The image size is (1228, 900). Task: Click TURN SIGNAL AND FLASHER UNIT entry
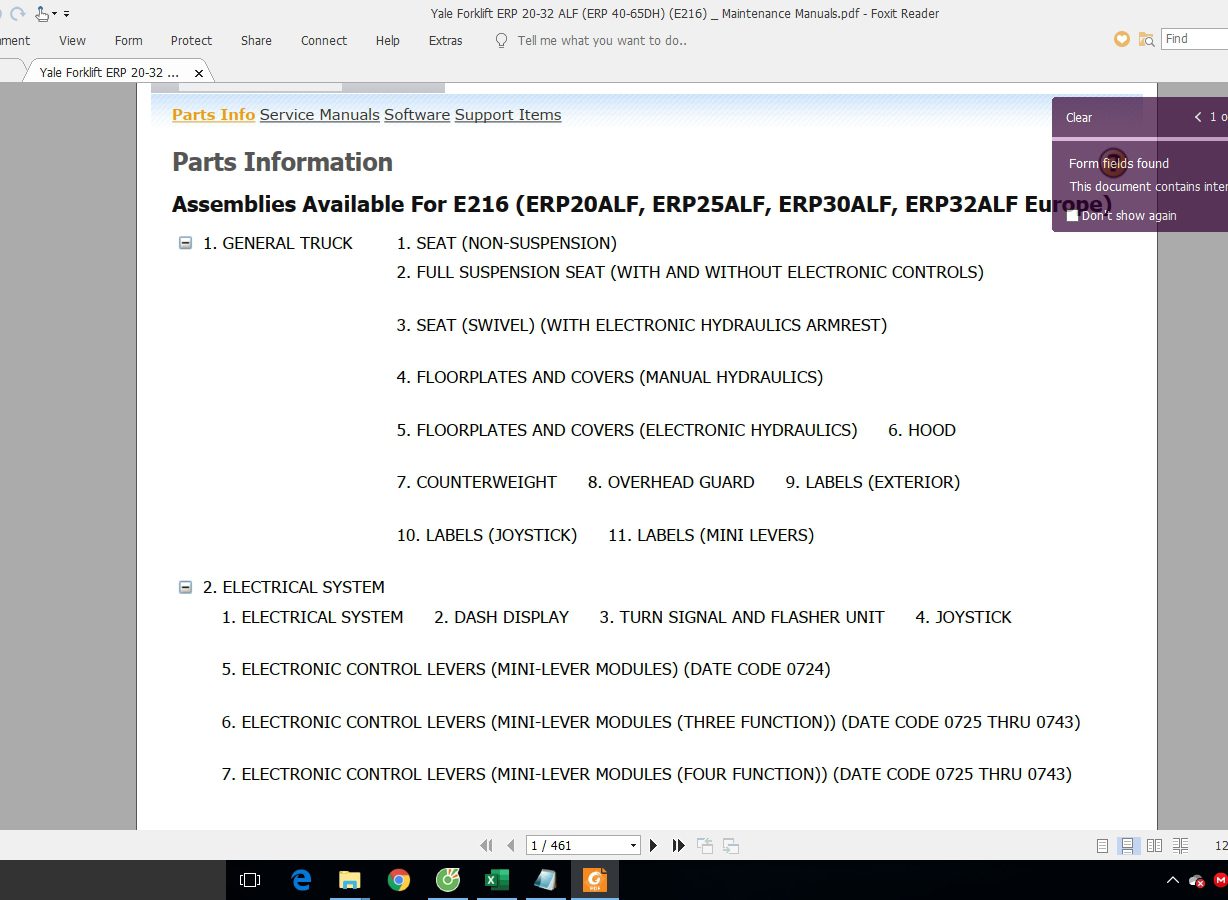742,617
